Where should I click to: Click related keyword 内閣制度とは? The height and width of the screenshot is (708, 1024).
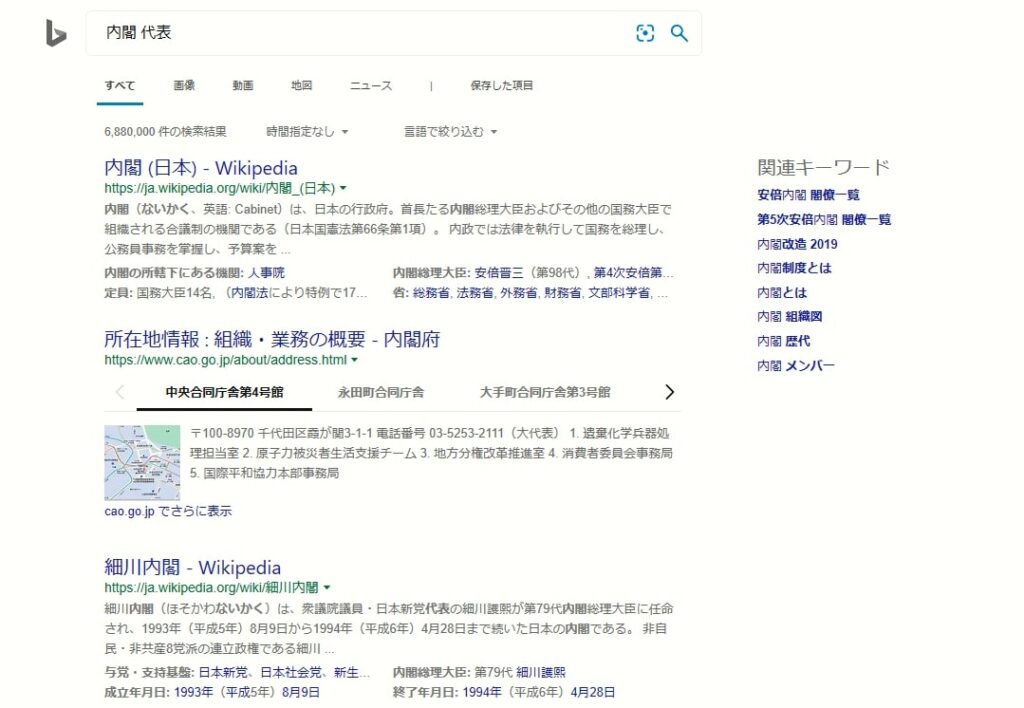point(794,268)
